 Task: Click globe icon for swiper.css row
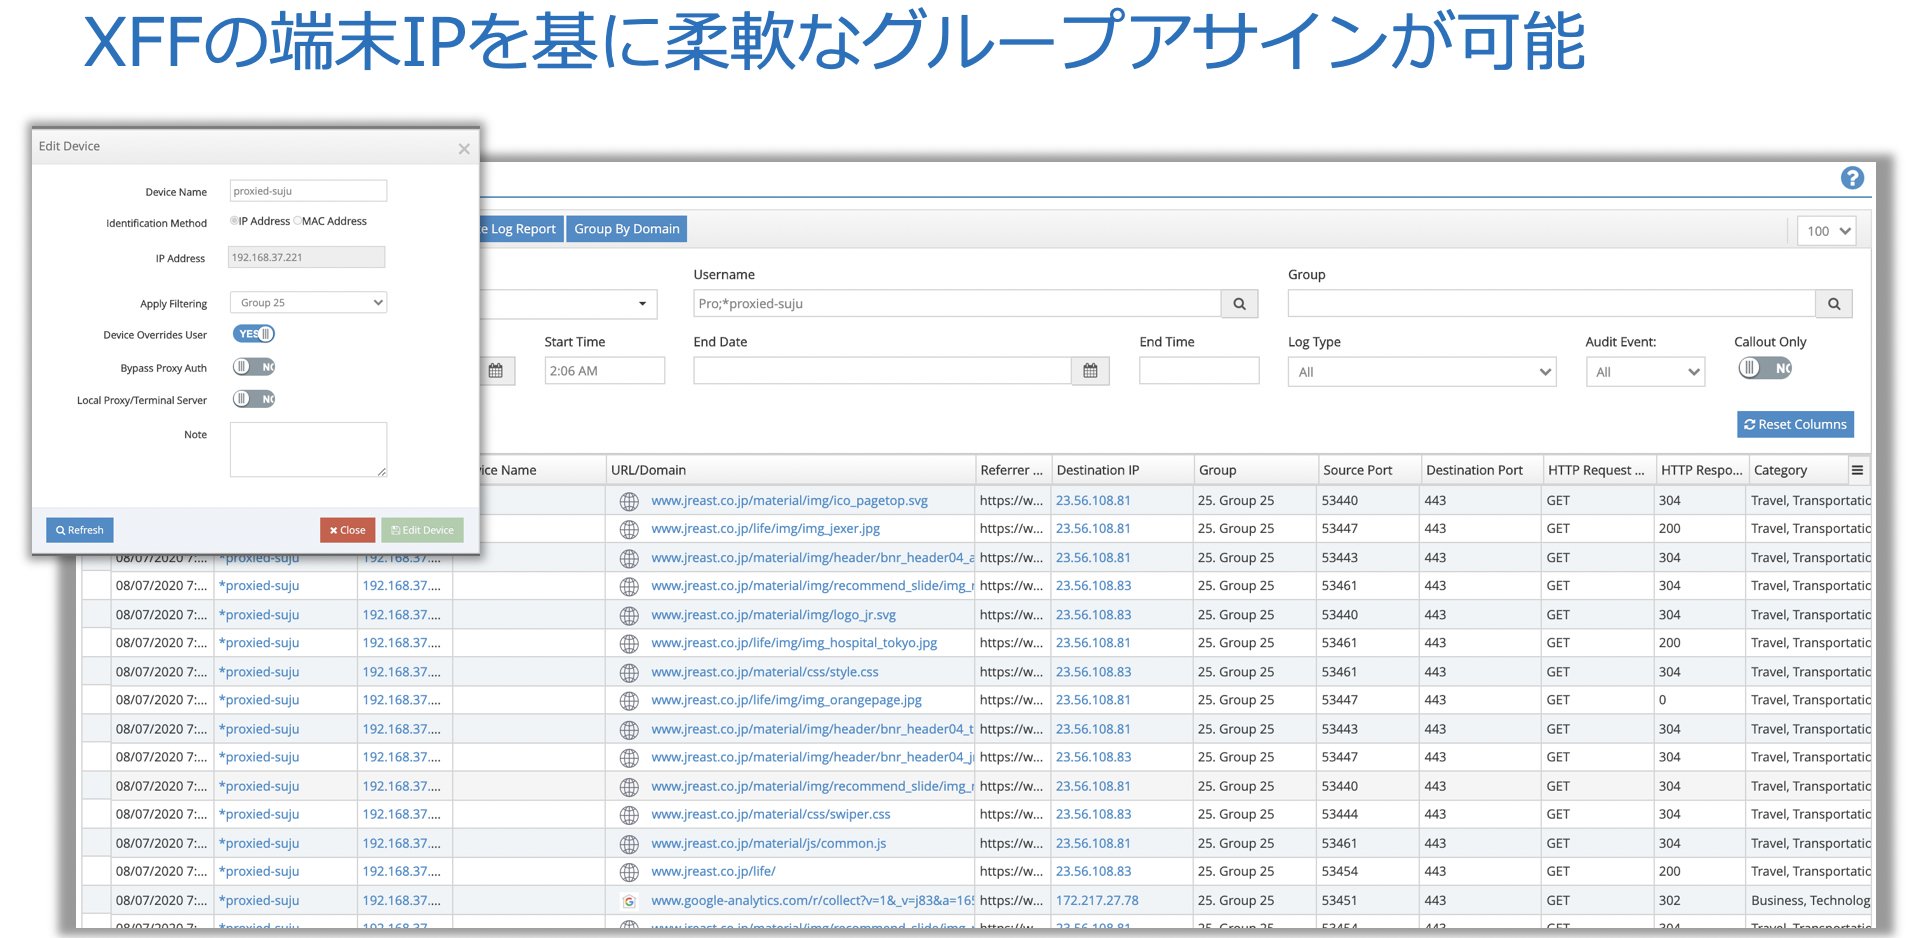click(629, 815)
